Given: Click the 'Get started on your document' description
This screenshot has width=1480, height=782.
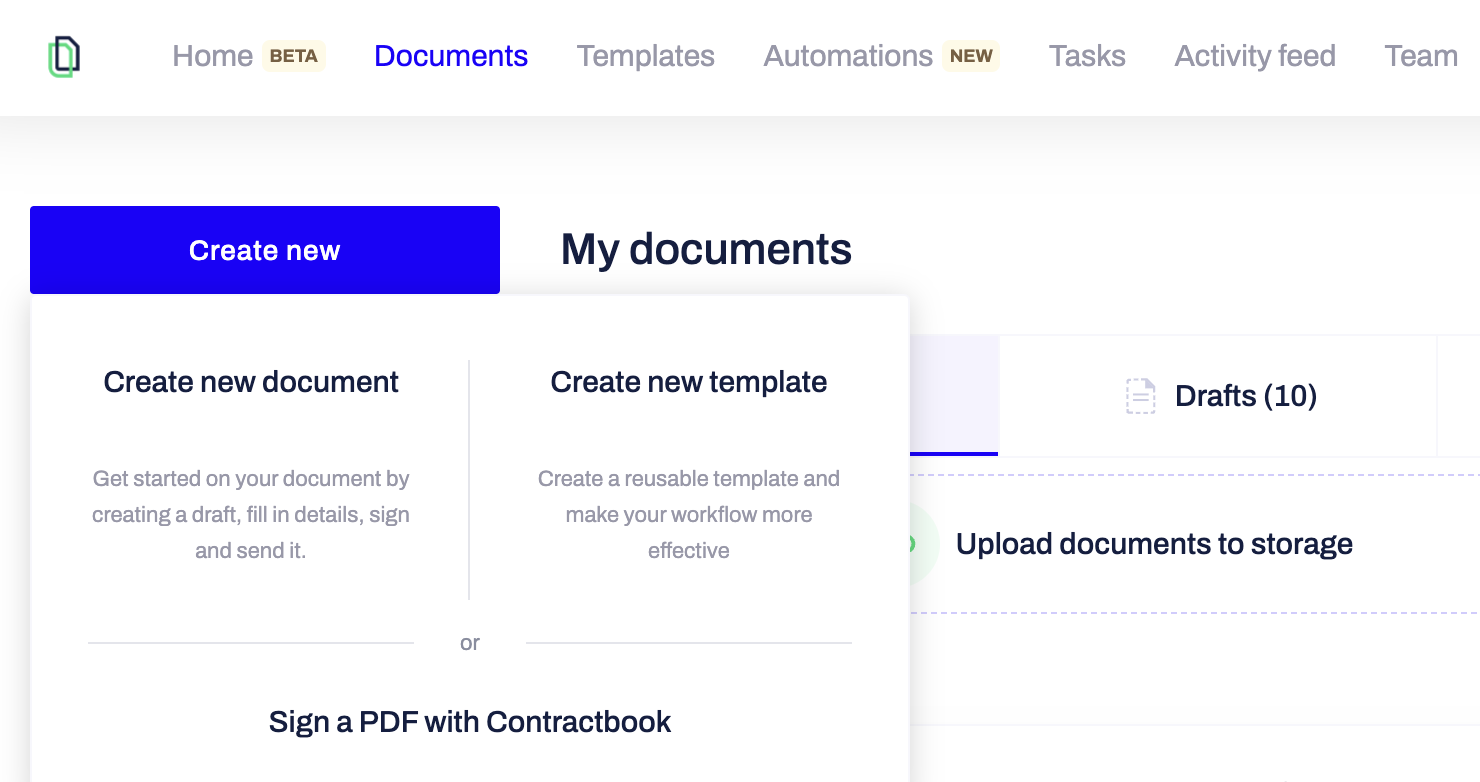Looking at the screenshot, I should point(251,514).
